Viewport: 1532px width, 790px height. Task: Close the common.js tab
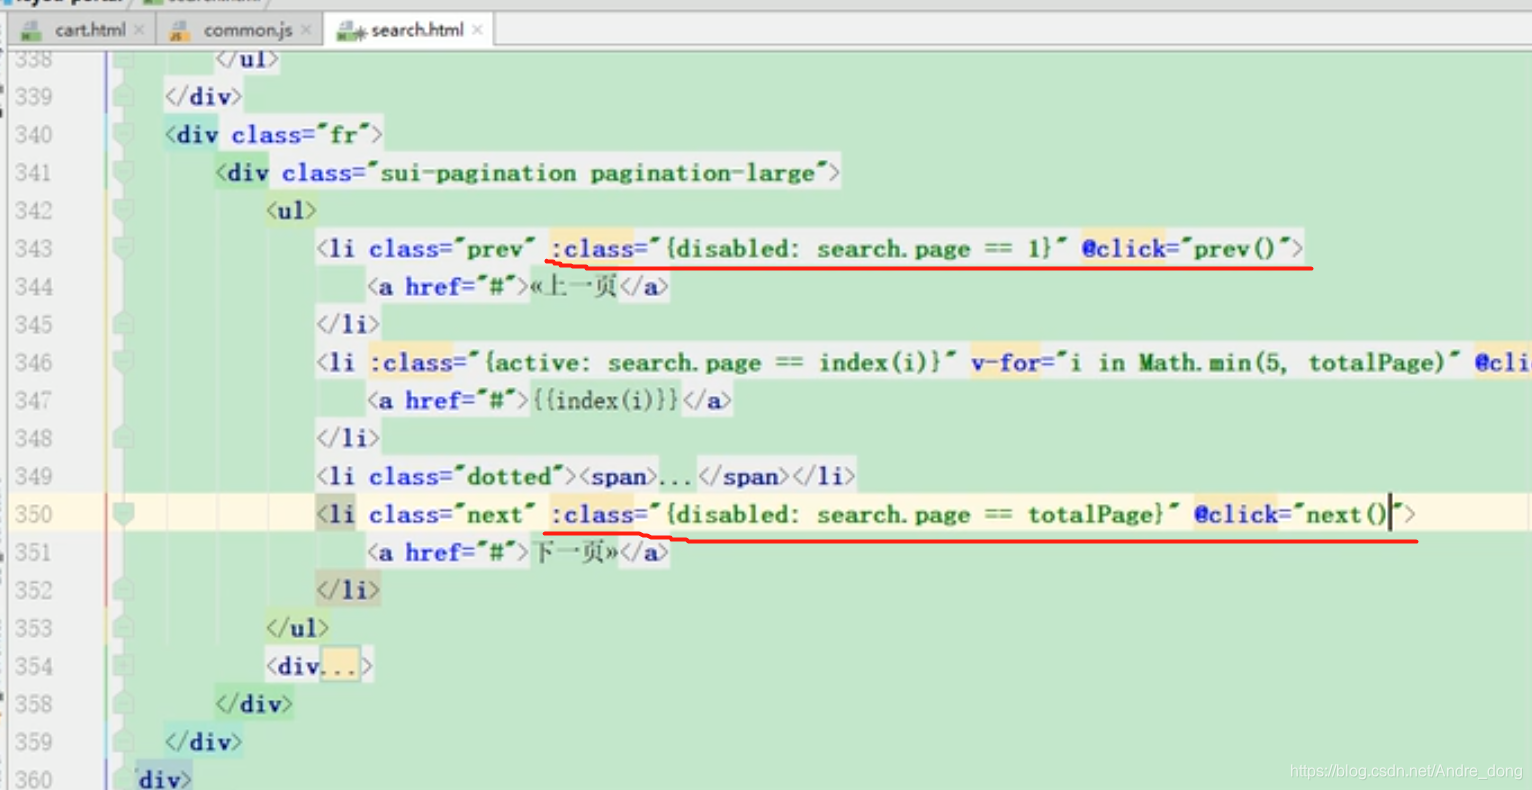tap(306, 30)
